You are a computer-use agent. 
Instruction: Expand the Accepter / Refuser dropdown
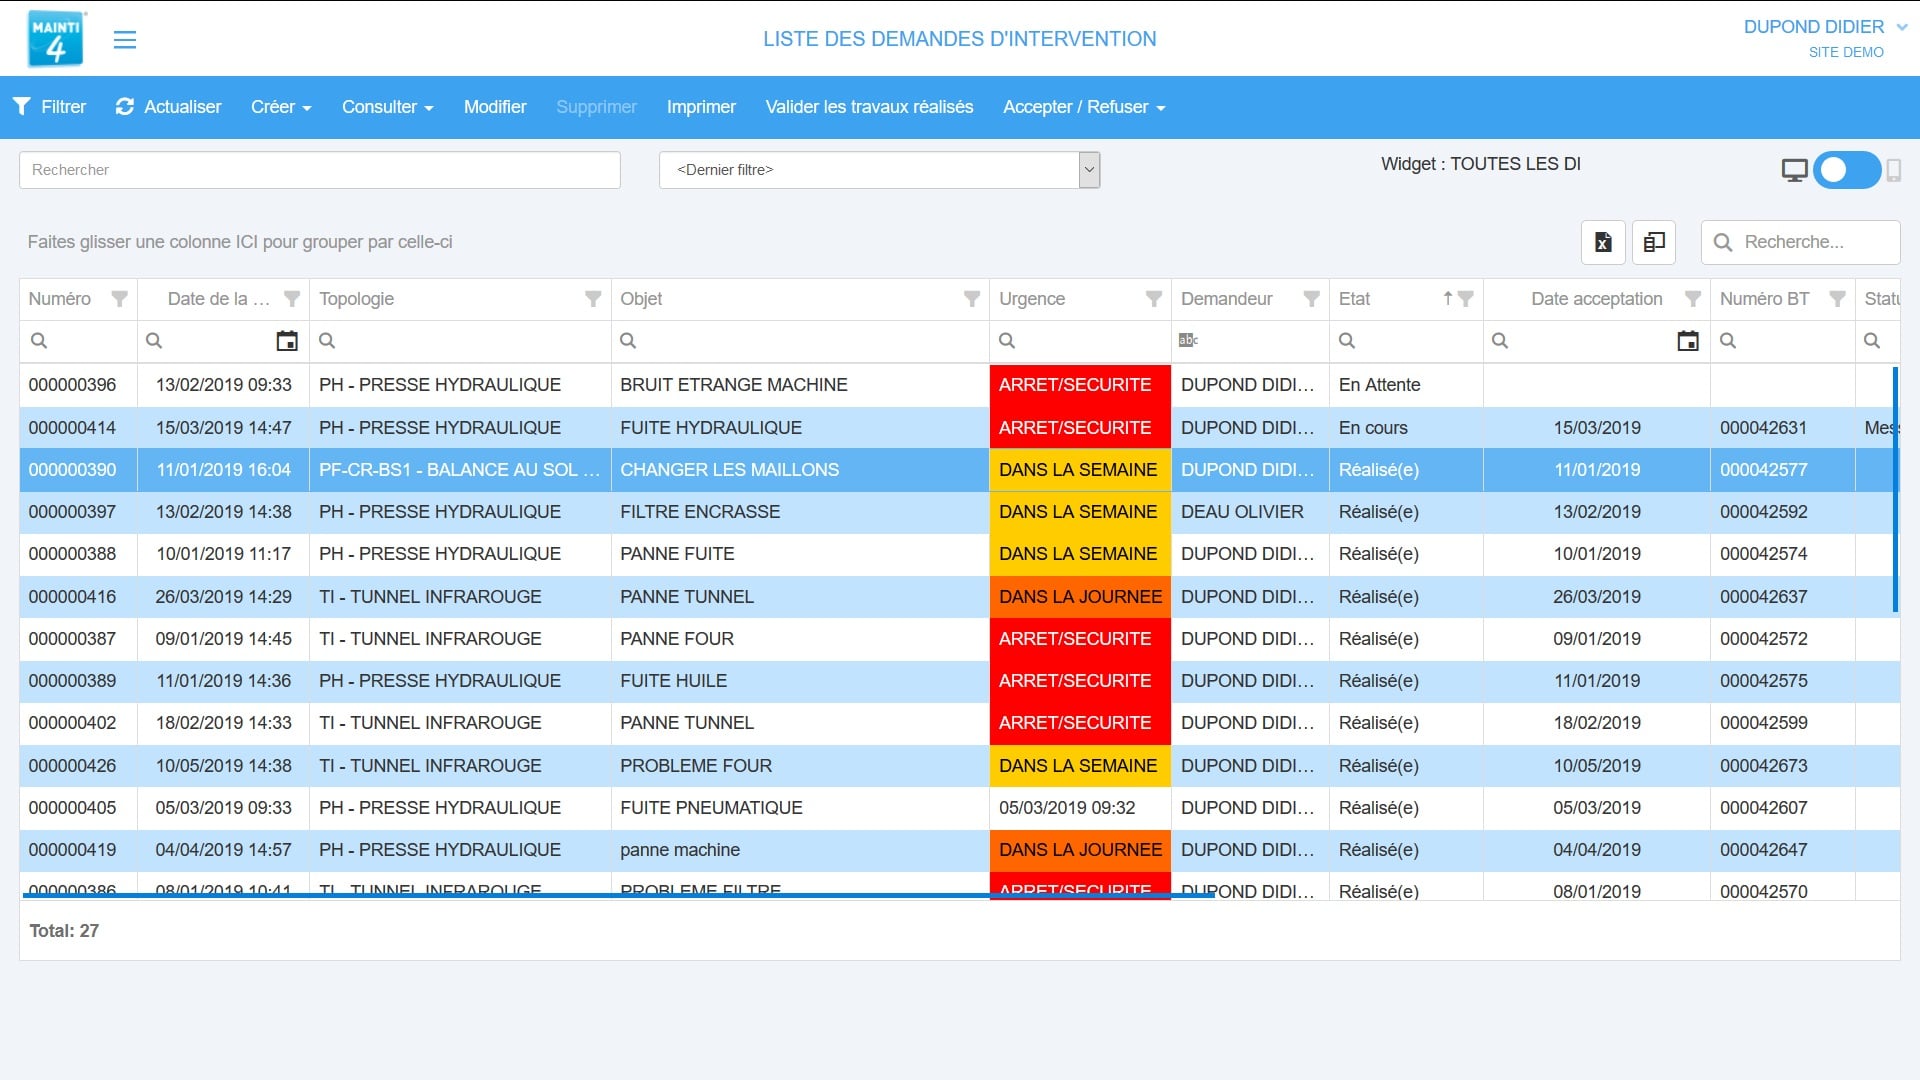pos(1085,107)
